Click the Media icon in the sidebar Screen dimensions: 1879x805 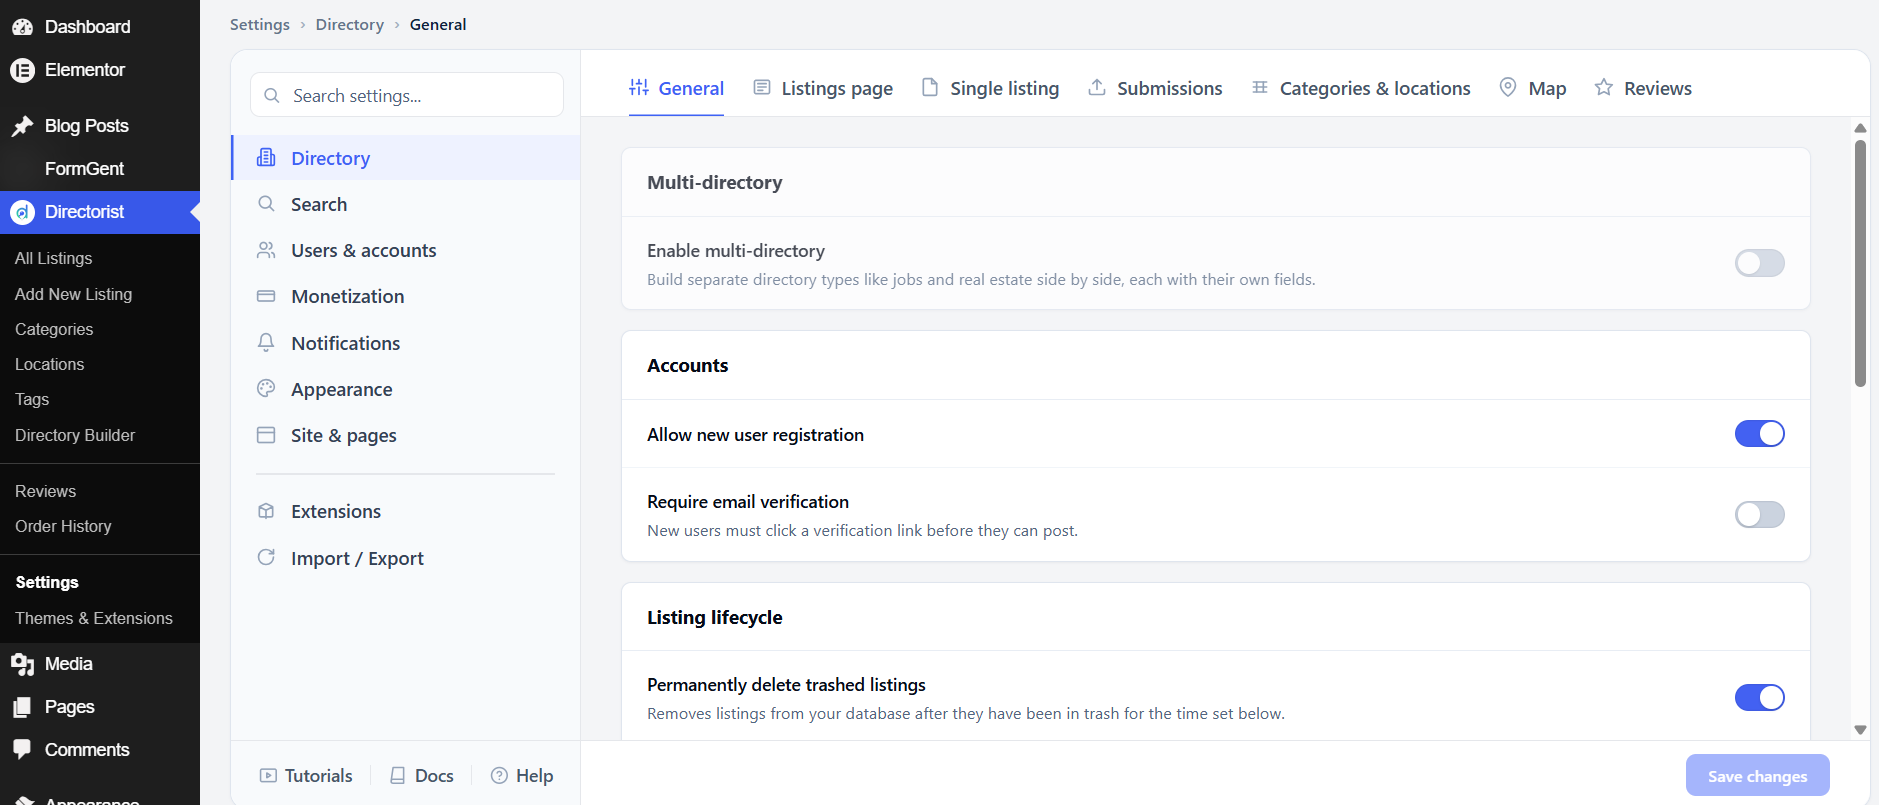click(22, 664)
